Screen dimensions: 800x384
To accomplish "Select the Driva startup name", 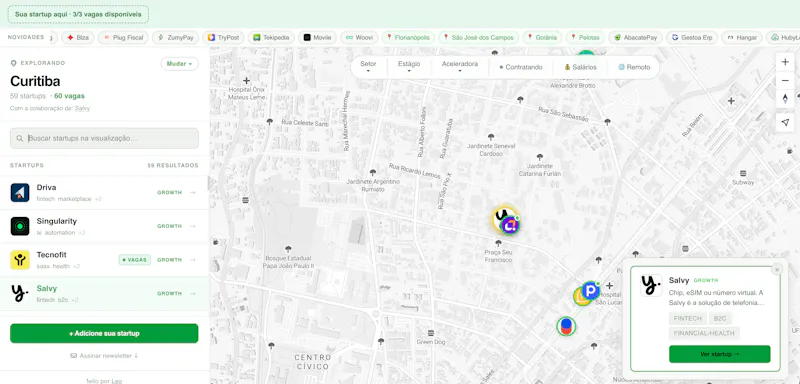I will (x=46, y=188).
